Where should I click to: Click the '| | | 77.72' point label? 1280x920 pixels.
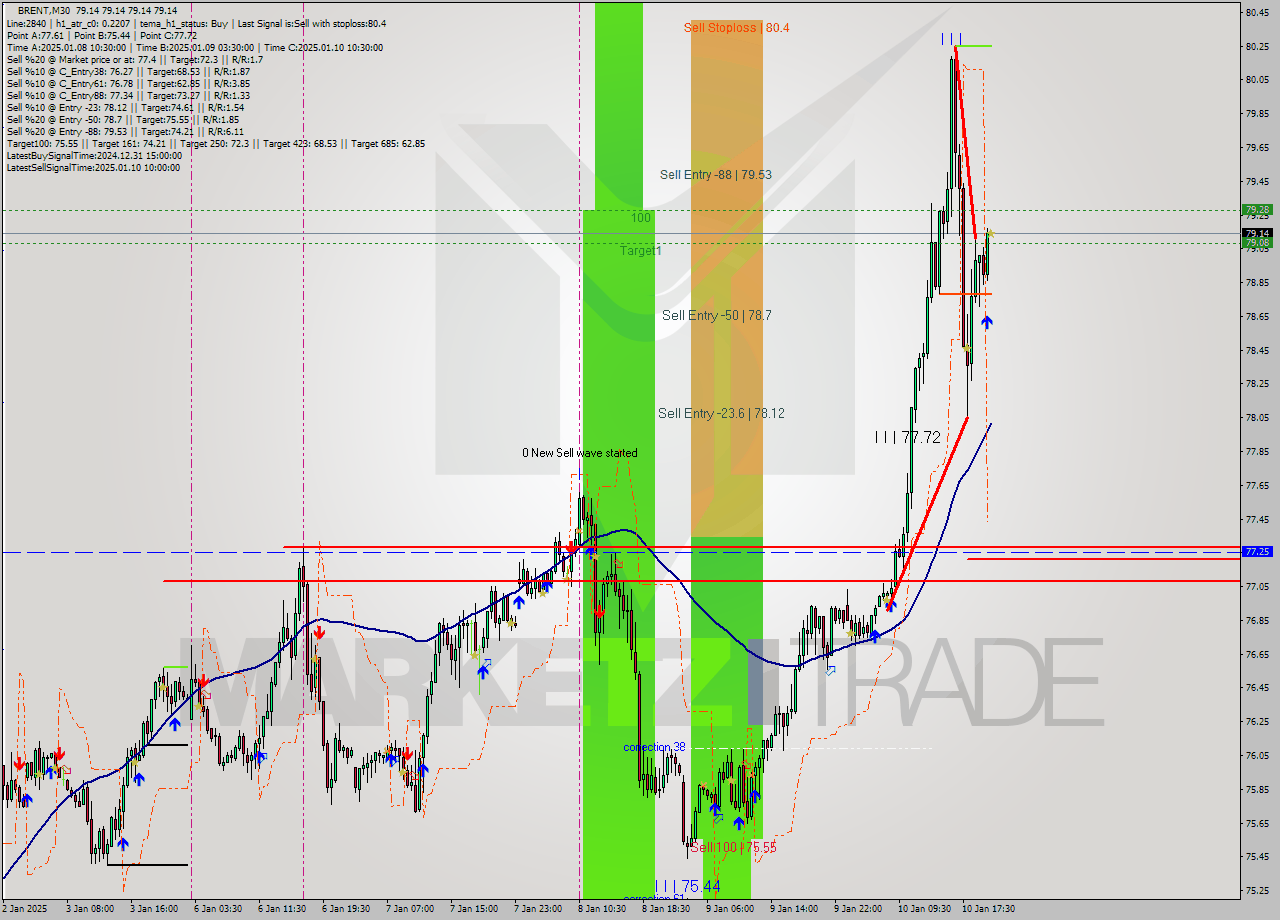907,437
